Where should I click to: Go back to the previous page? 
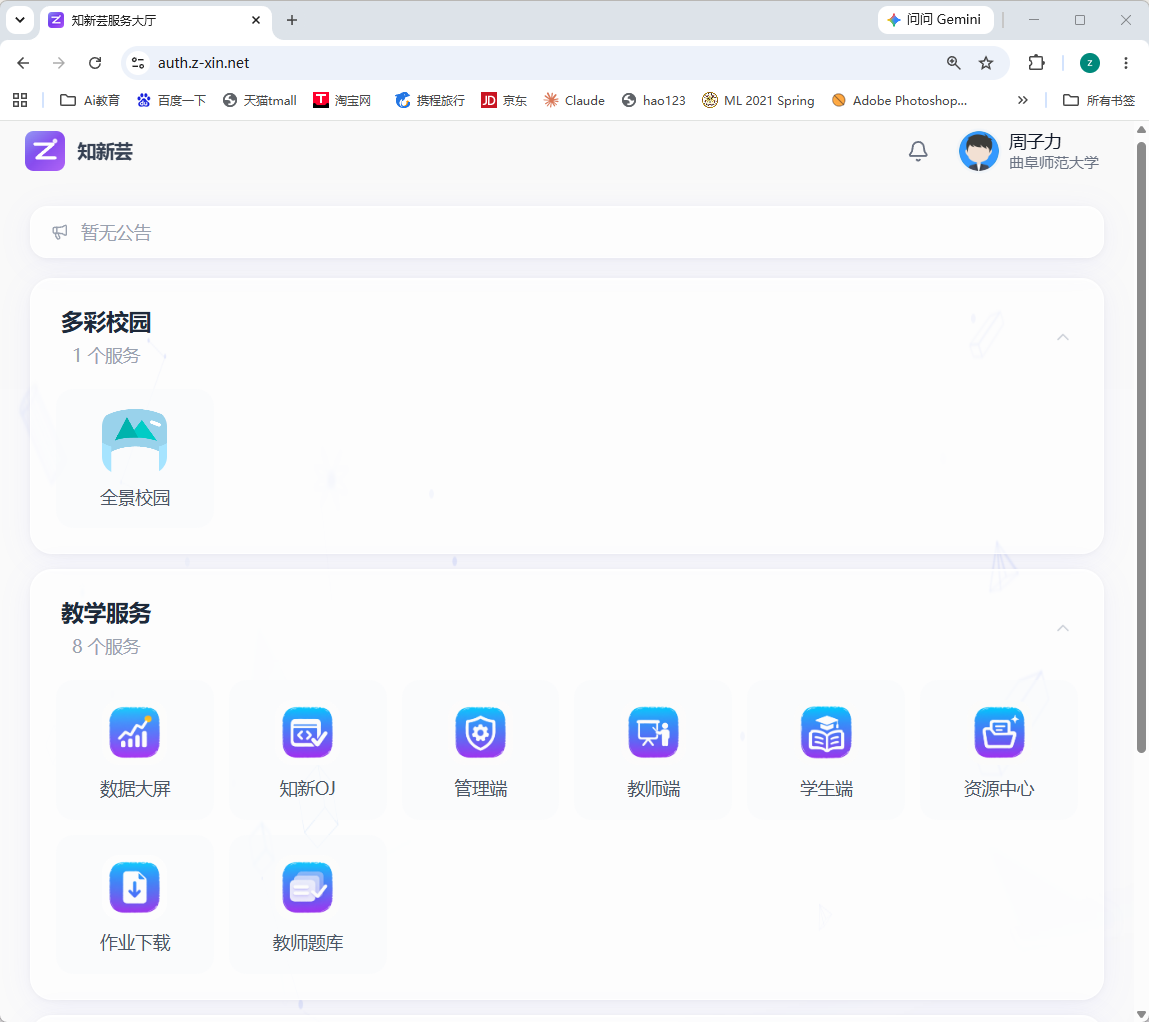click(23, 63)
